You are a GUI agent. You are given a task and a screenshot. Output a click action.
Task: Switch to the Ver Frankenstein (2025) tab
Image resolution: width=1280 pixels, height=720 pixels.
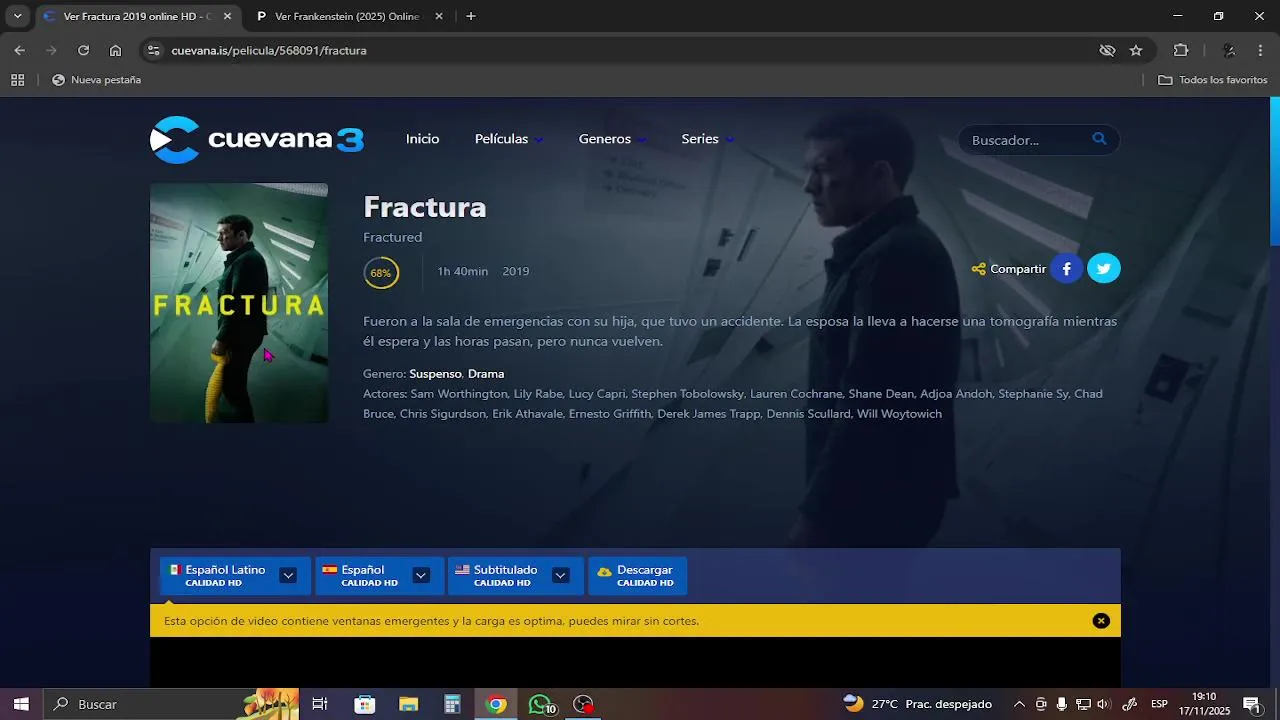pos(348,16)
